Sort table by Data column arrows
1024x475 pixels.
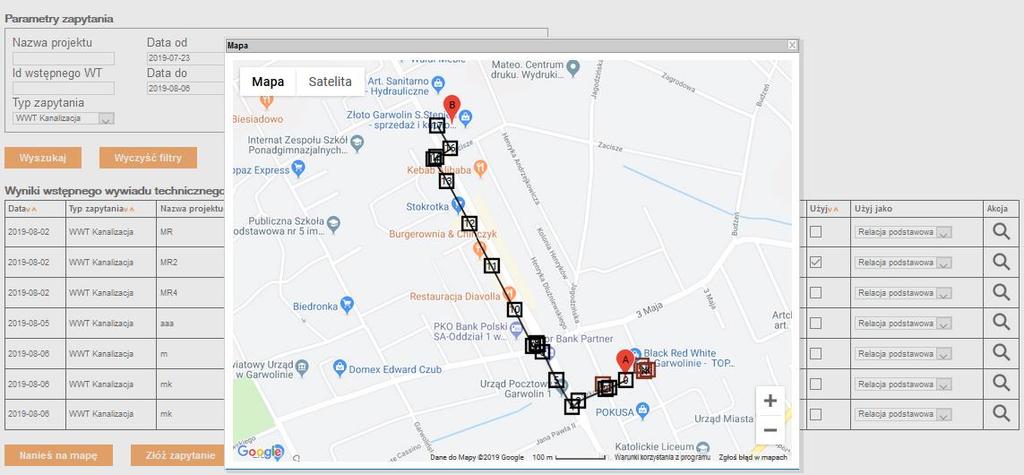coord(32,209)
